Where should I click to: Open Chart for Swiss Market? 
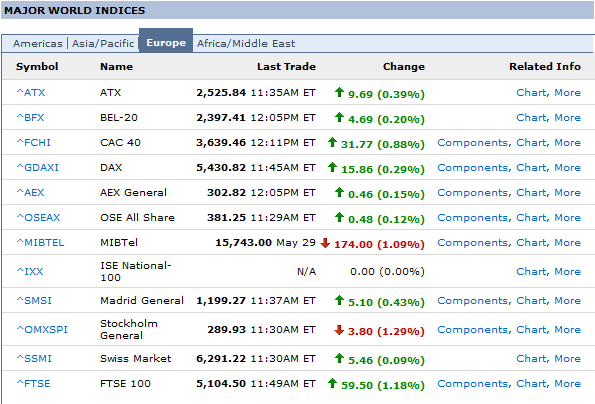pyautogui.click(x=531, y=359)
